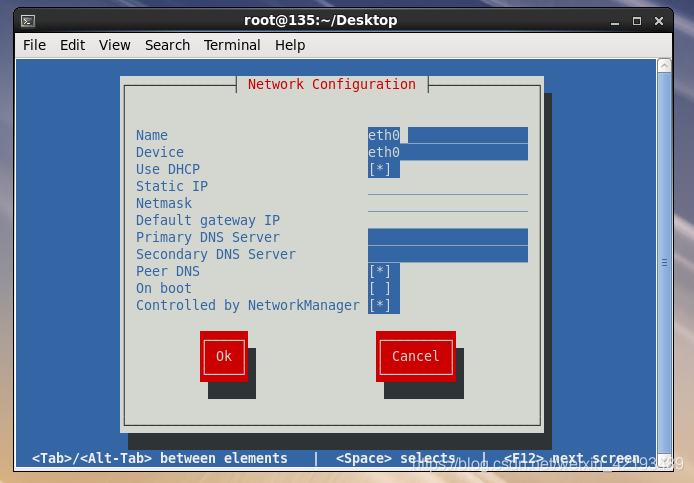This screenshot has height=483, width=694.
Task: Close the terminal window
Action: pyautogui.click(x=659, y=21)
